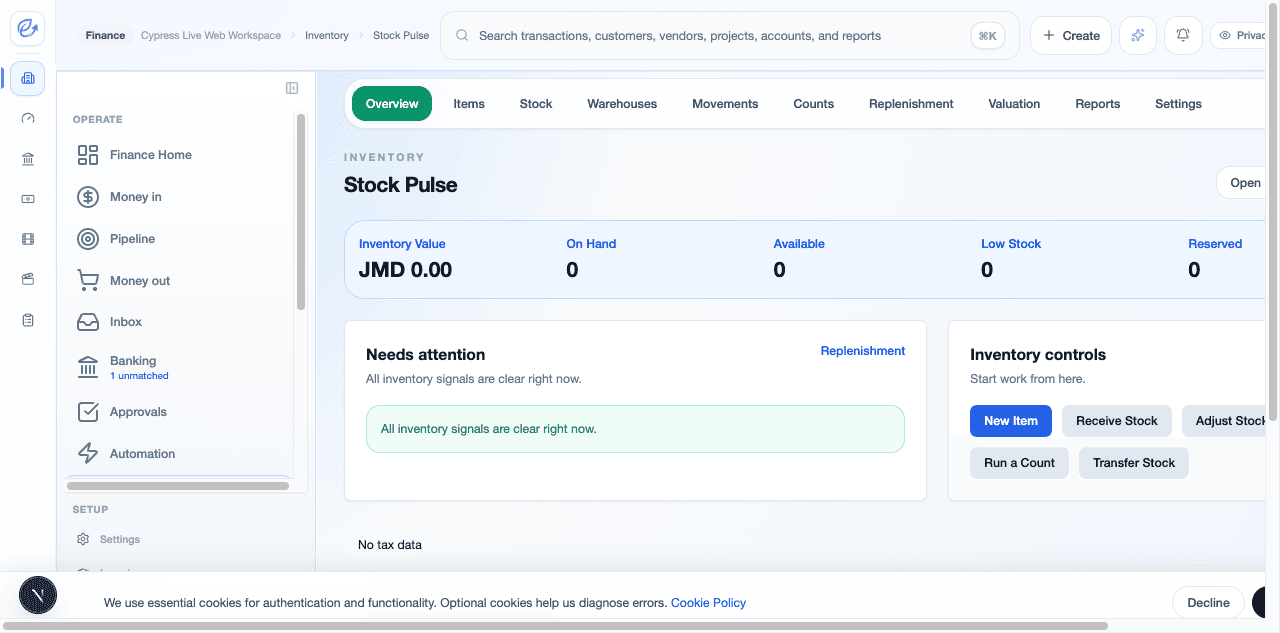
Task: Click the On Hand metric
Action: coord(591,258)
